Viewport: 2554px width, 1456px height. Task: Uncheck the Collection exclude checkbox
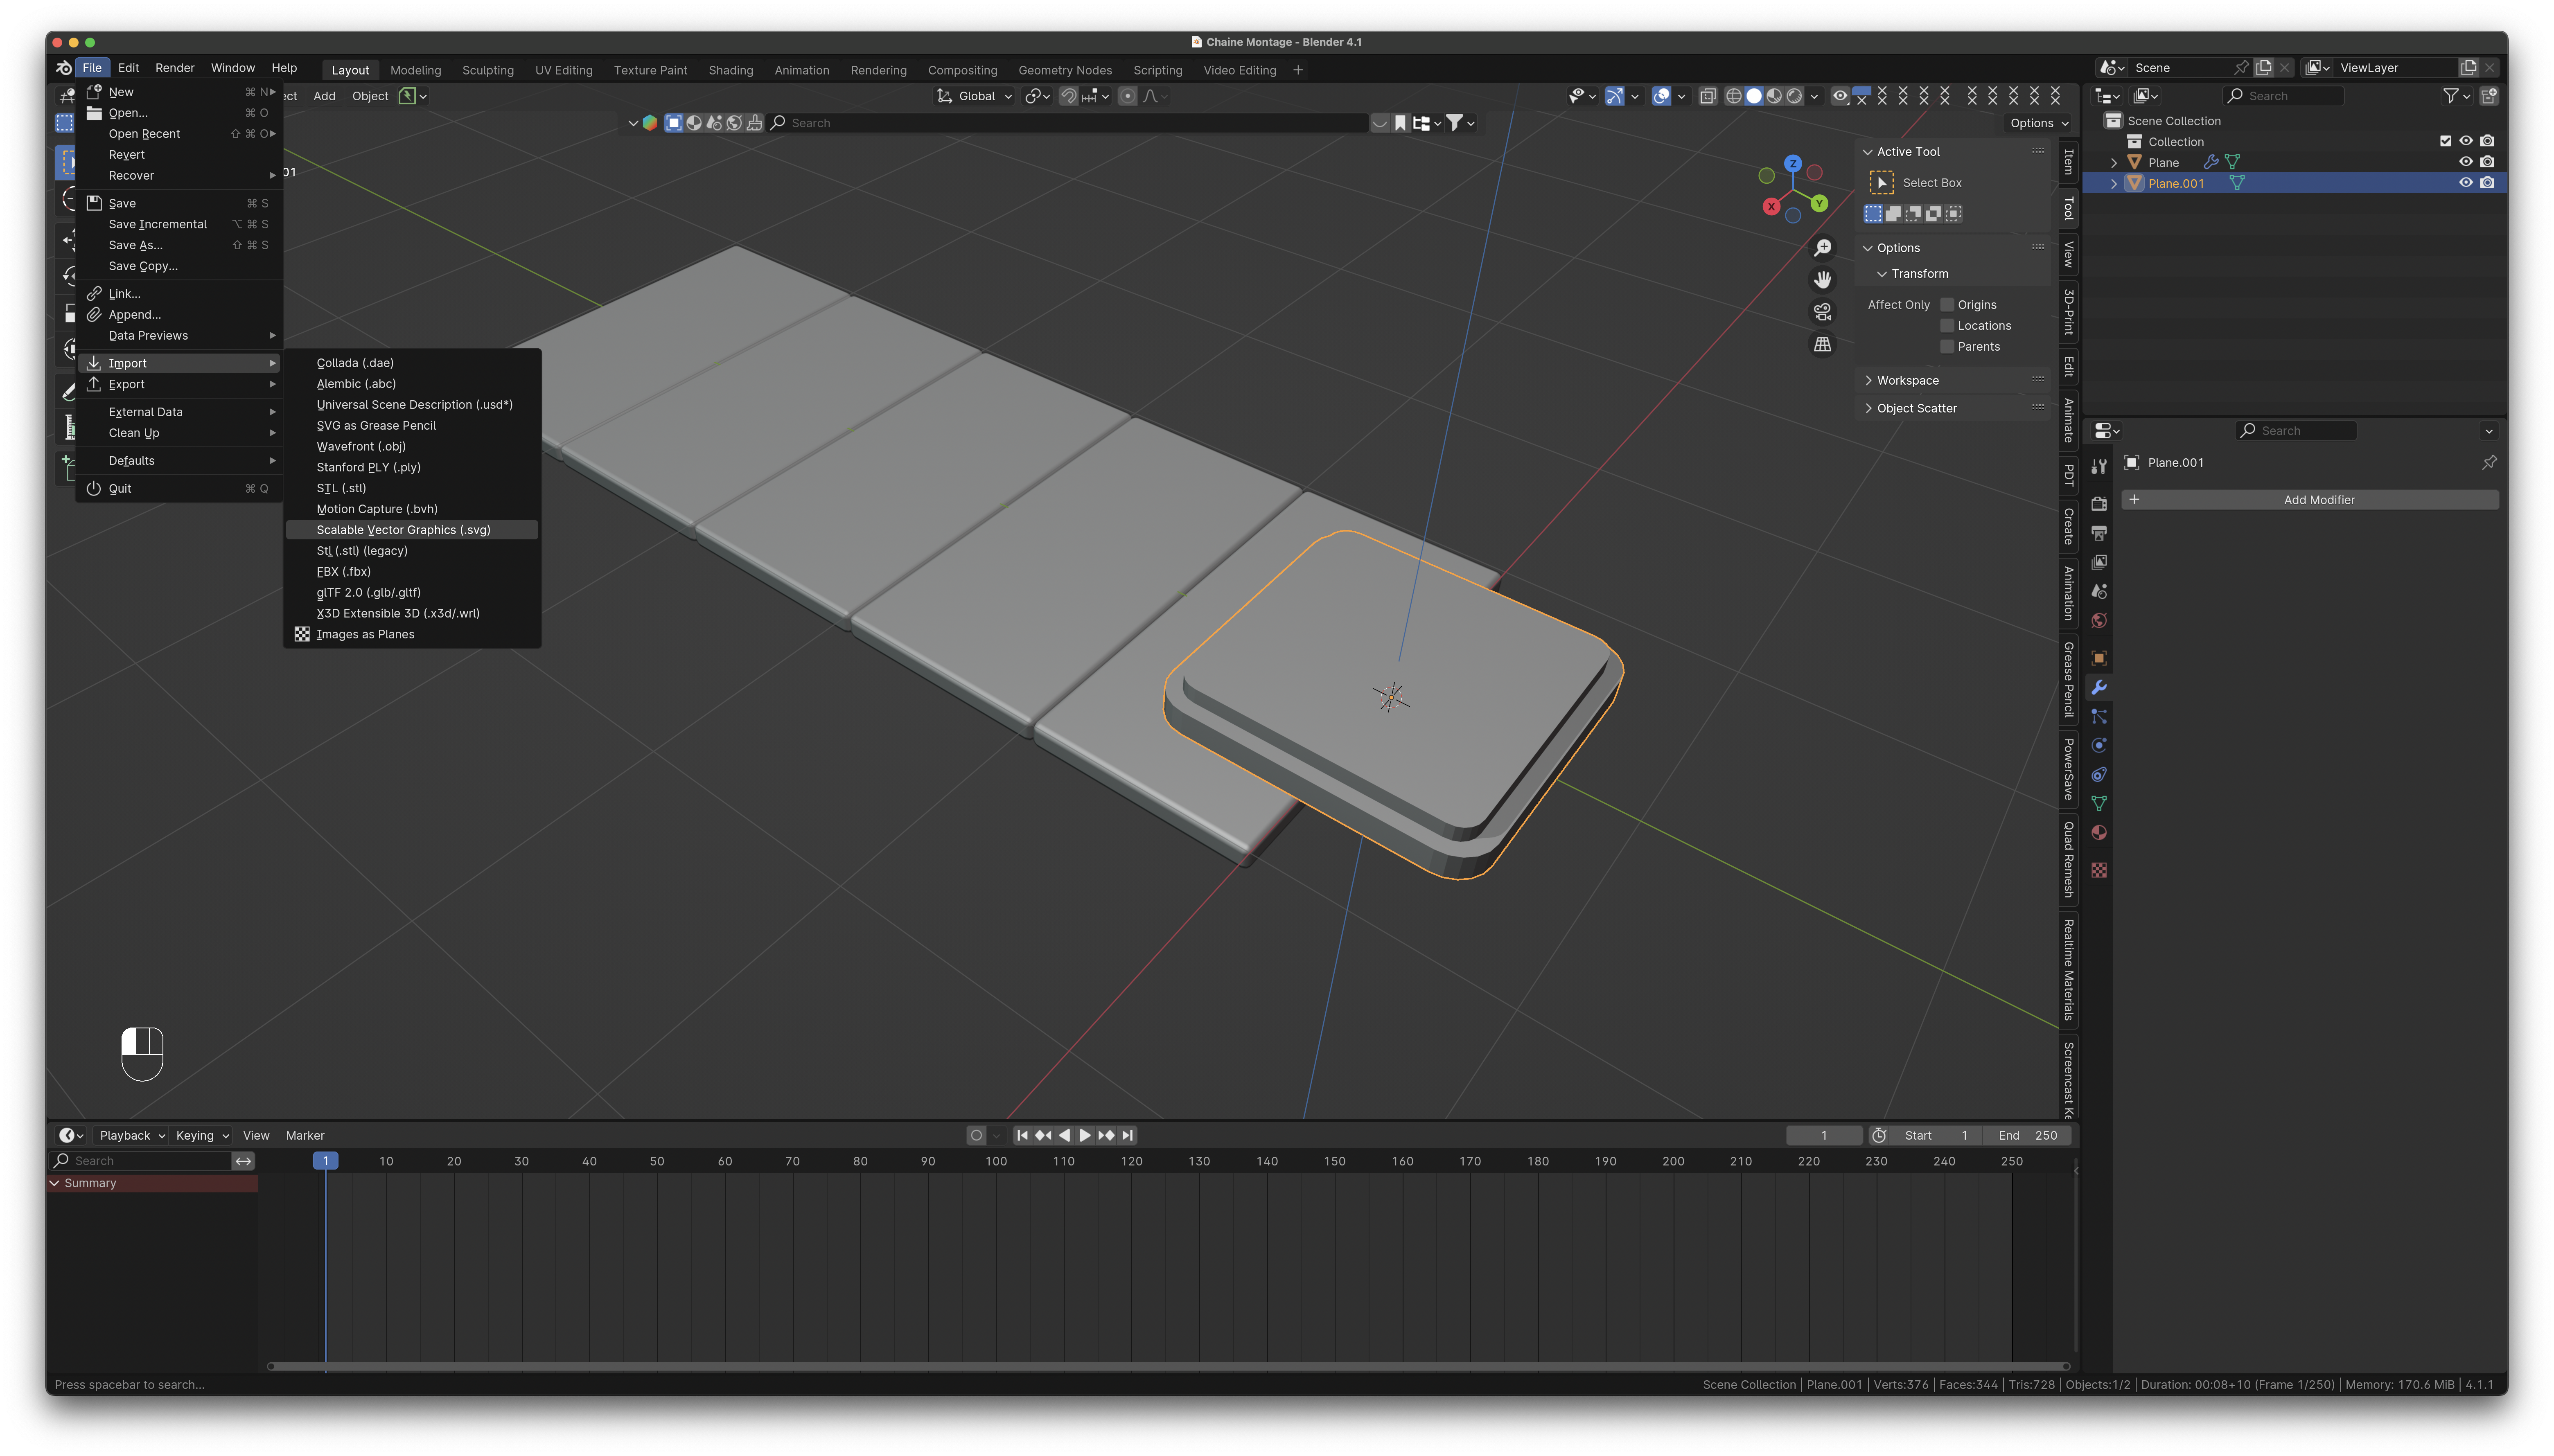click(x=2446, y=141)
